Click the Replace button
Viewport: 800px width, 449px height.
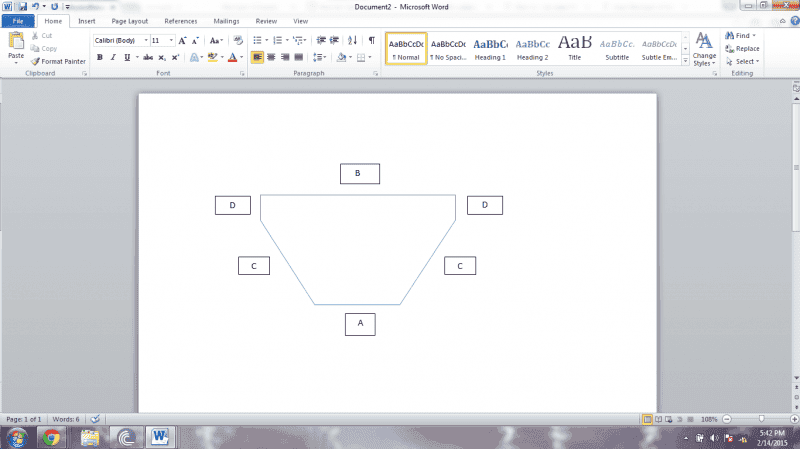743,48
